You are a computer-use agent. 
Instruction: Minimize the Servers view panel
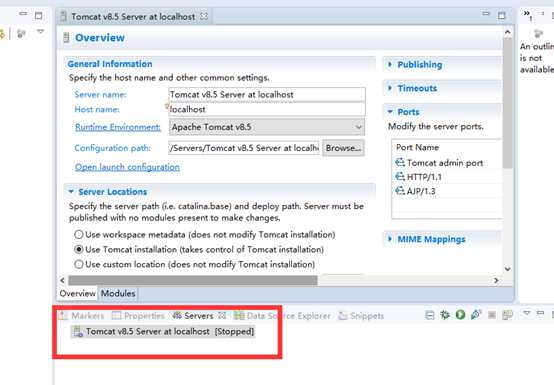point(540,313)
